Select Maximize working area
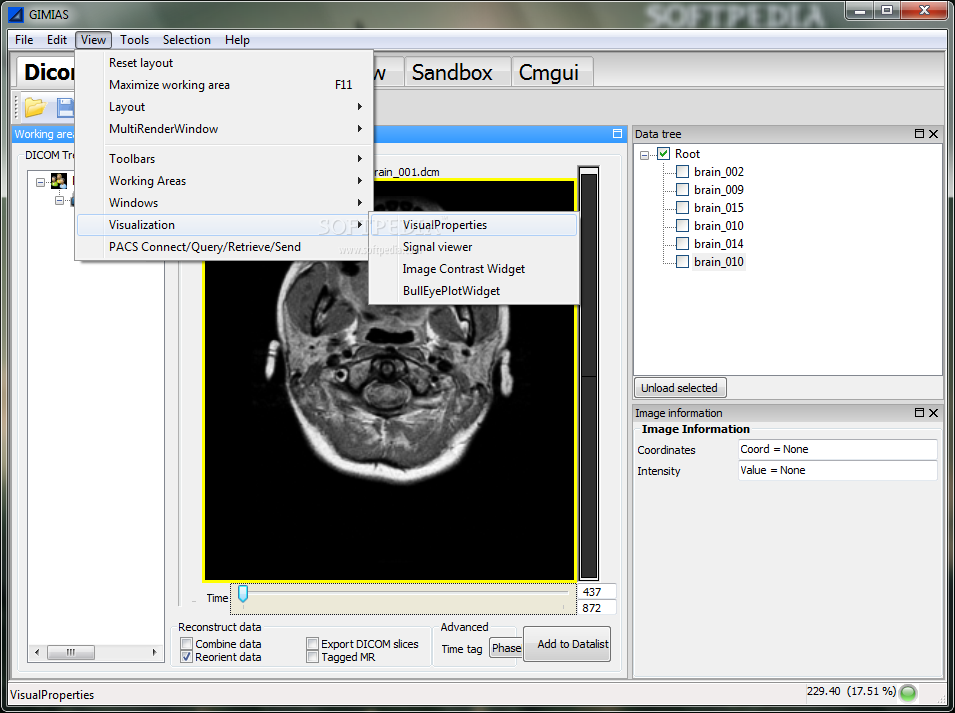This screenshot has height=713, width=955. coord(224,85)
